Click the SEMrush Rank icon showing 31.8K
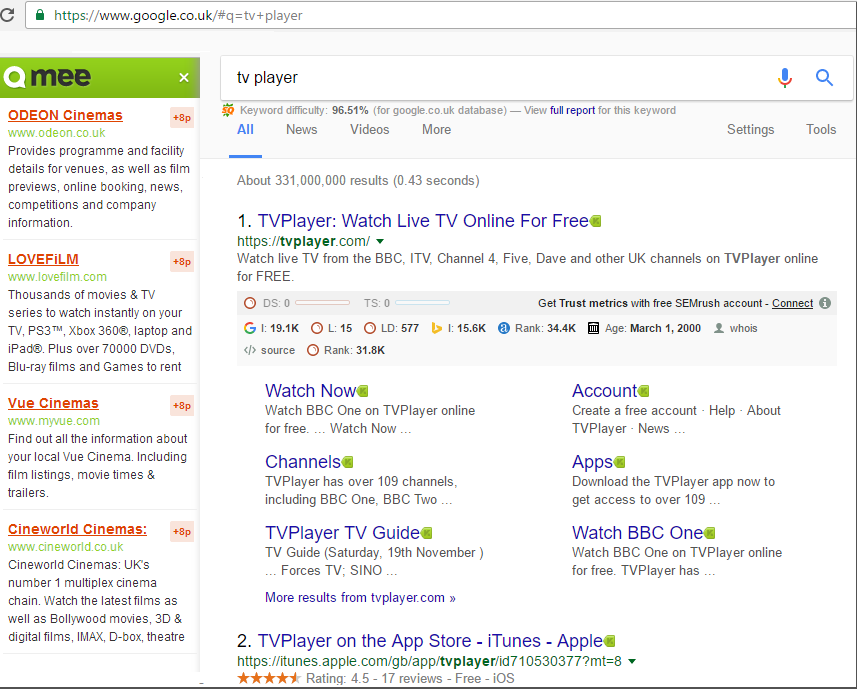 tap(313, 350)
